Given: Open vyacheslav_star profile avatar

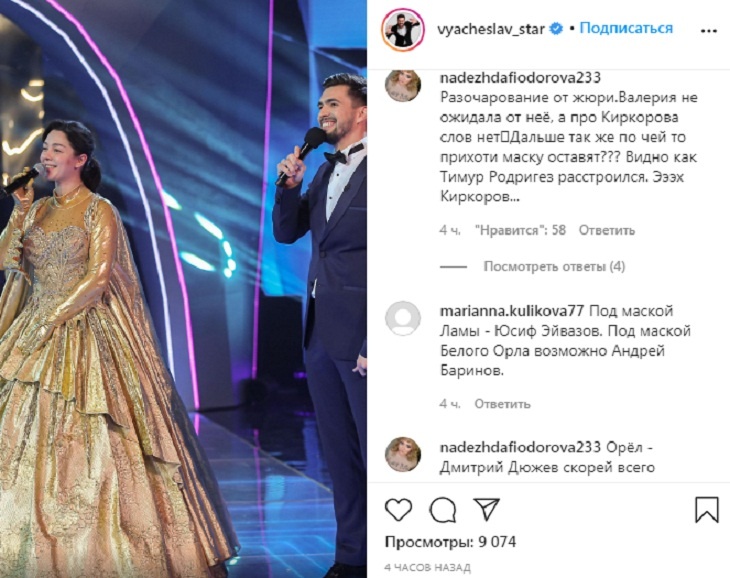Looking at the screenshot, I should (x=403, y=29).
